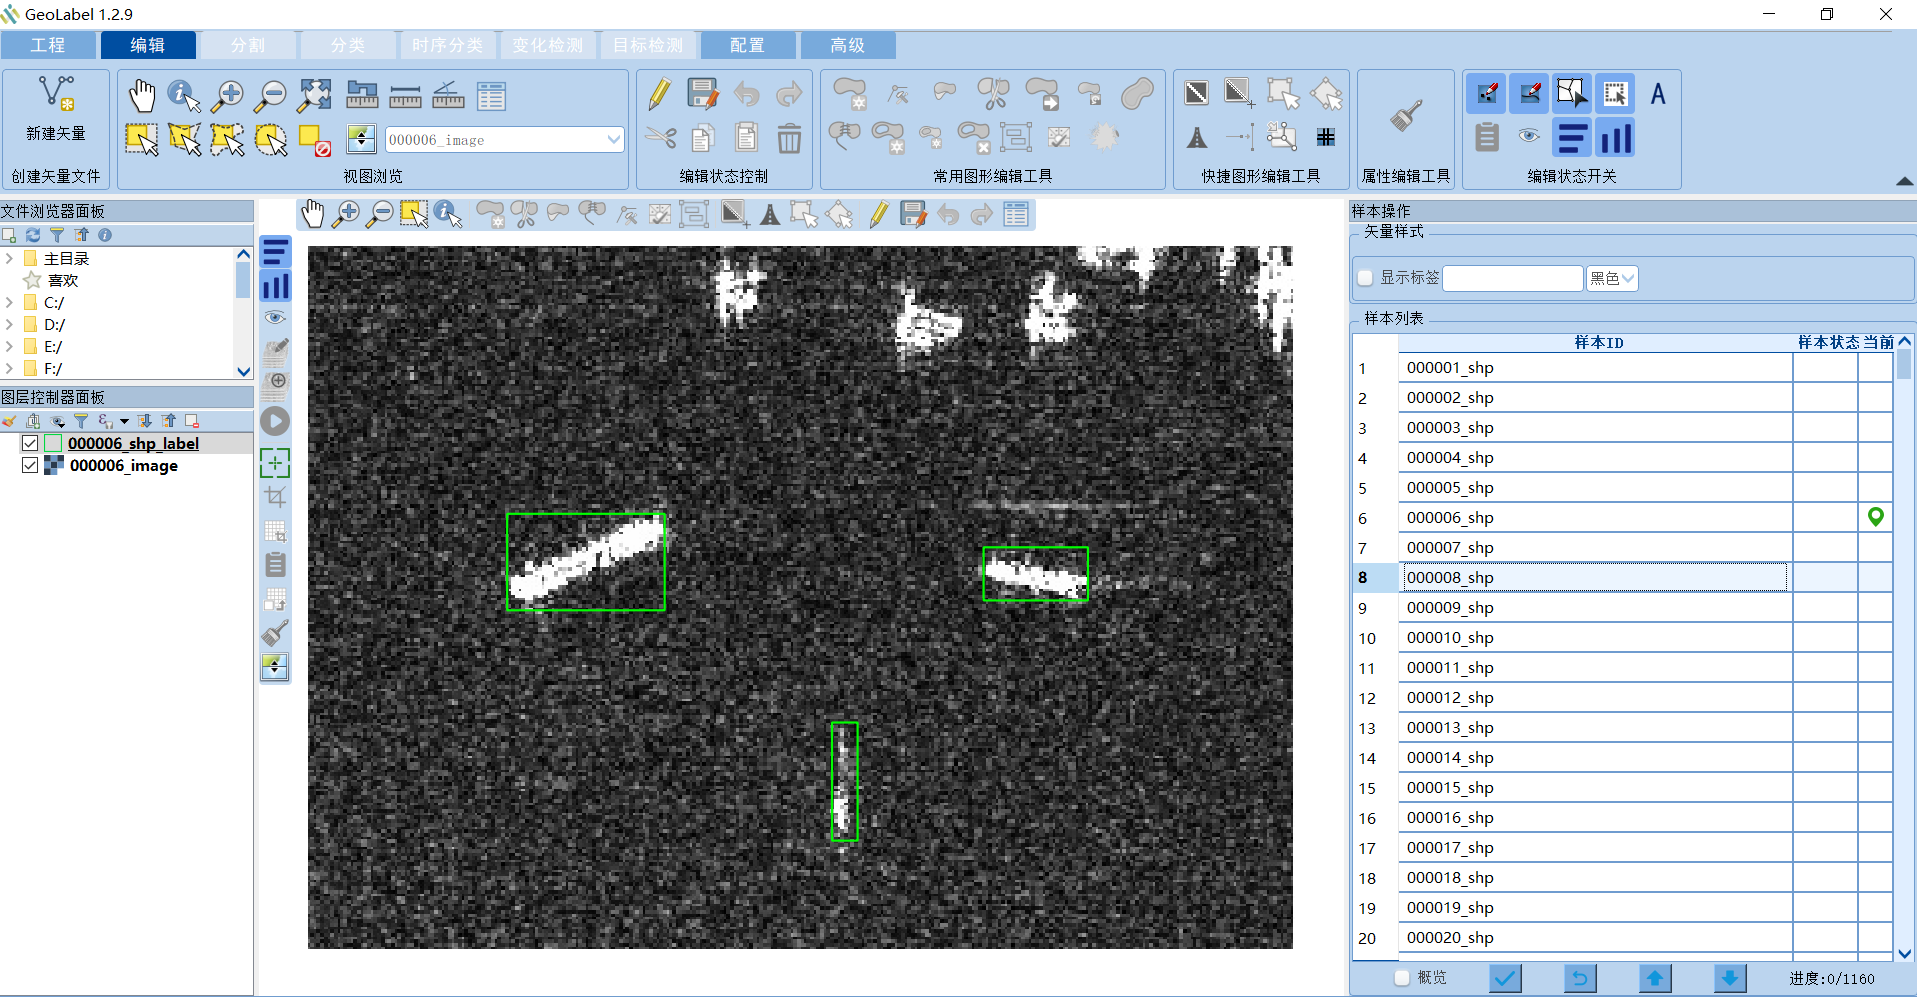1917x997 pixels.
Task: Open the 目标检测 tab
Action: [x=648, y=45]
